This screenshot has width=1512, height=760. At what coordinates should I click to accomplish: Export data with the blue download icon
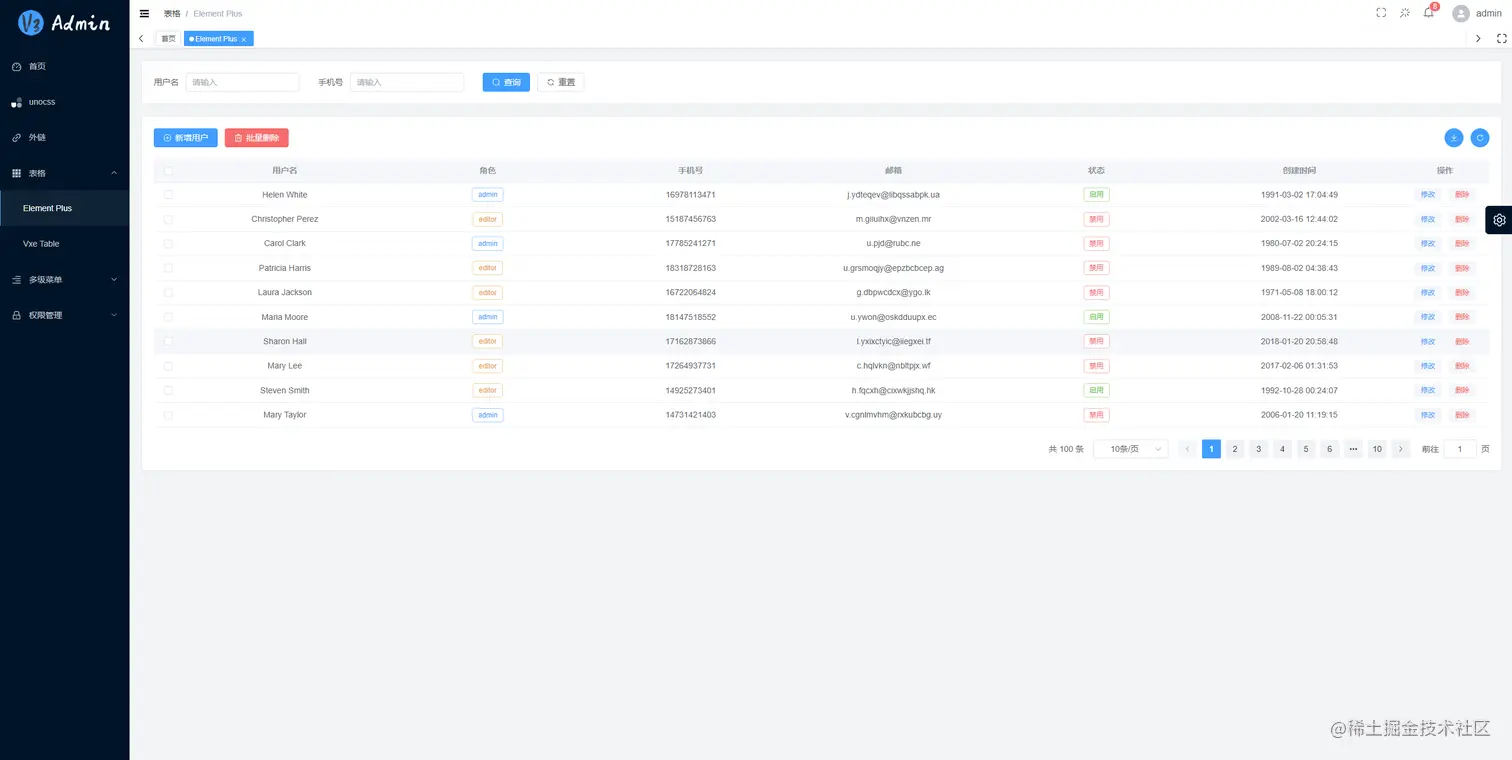pos(1454,137)
